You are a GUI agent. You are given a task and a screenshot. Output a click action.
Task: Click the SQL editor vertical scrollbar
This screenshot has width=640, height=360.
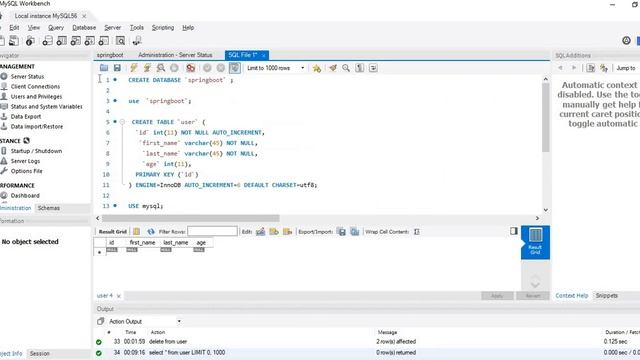(546, 118)
